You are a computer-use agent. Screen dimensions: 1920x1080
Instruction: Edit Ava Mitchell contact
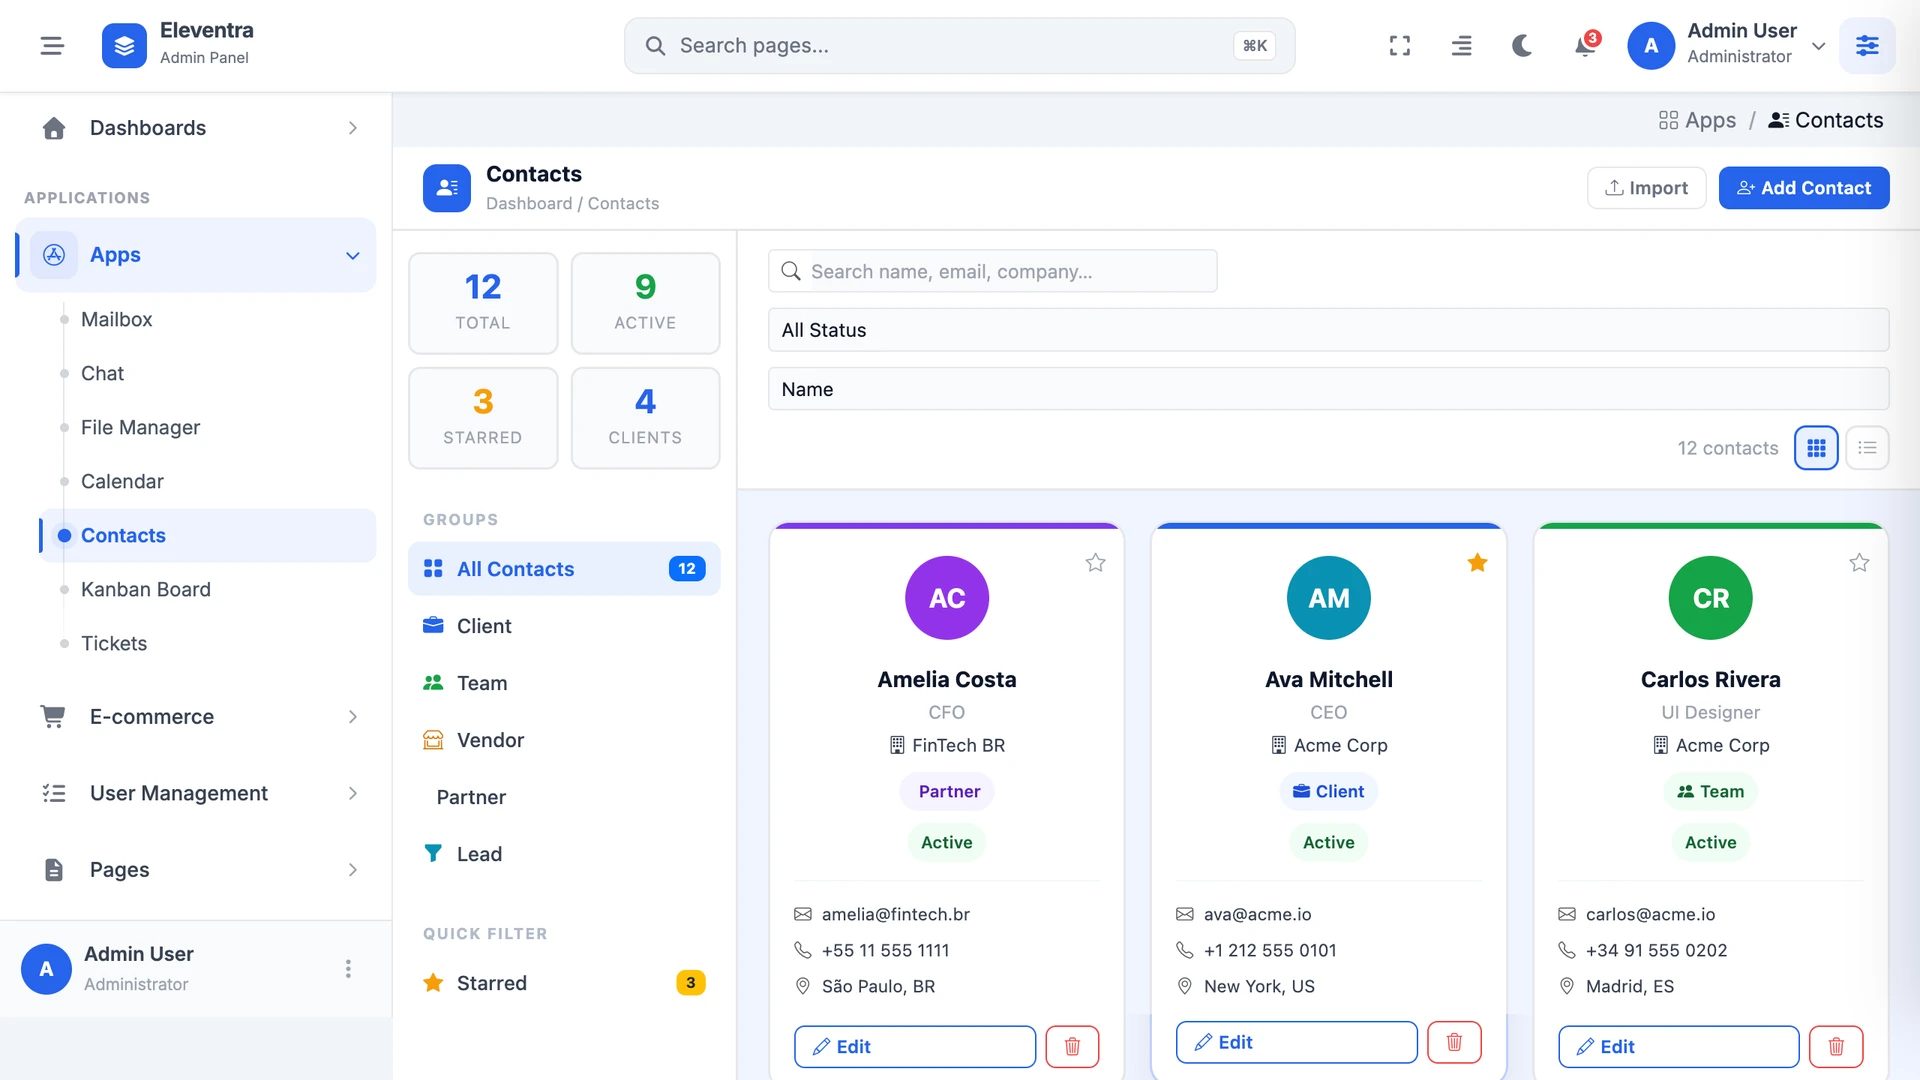coord(1297,1043)
